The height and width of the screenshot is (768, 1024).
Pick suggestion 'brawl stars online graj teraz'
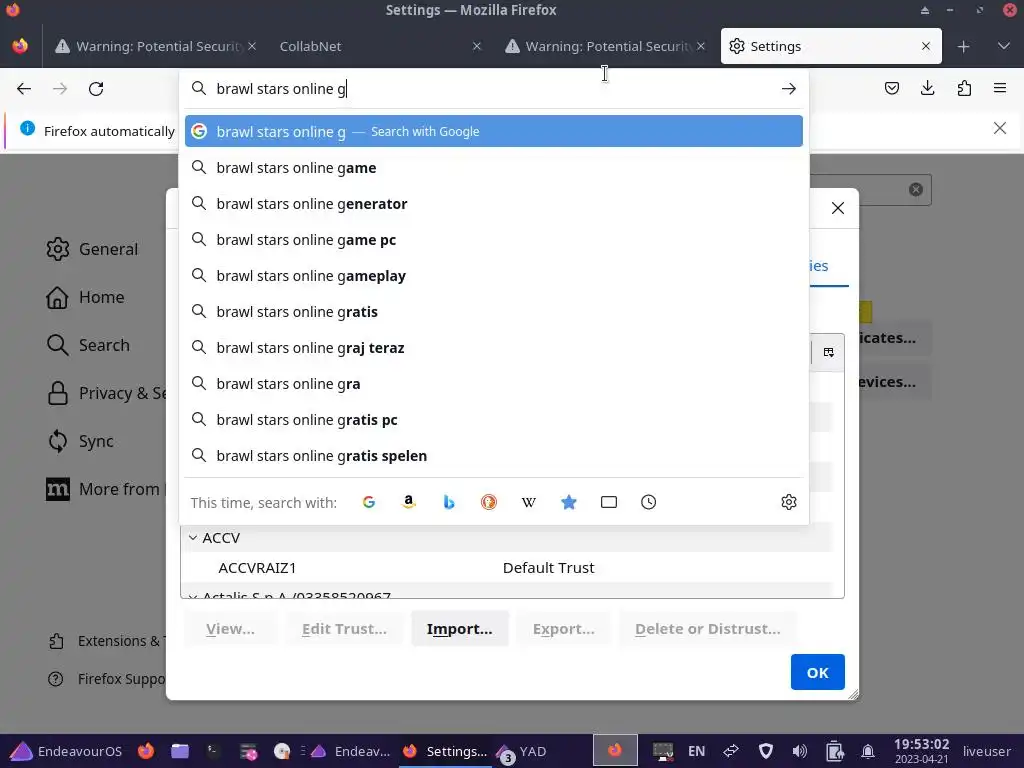tap(494, 347)
